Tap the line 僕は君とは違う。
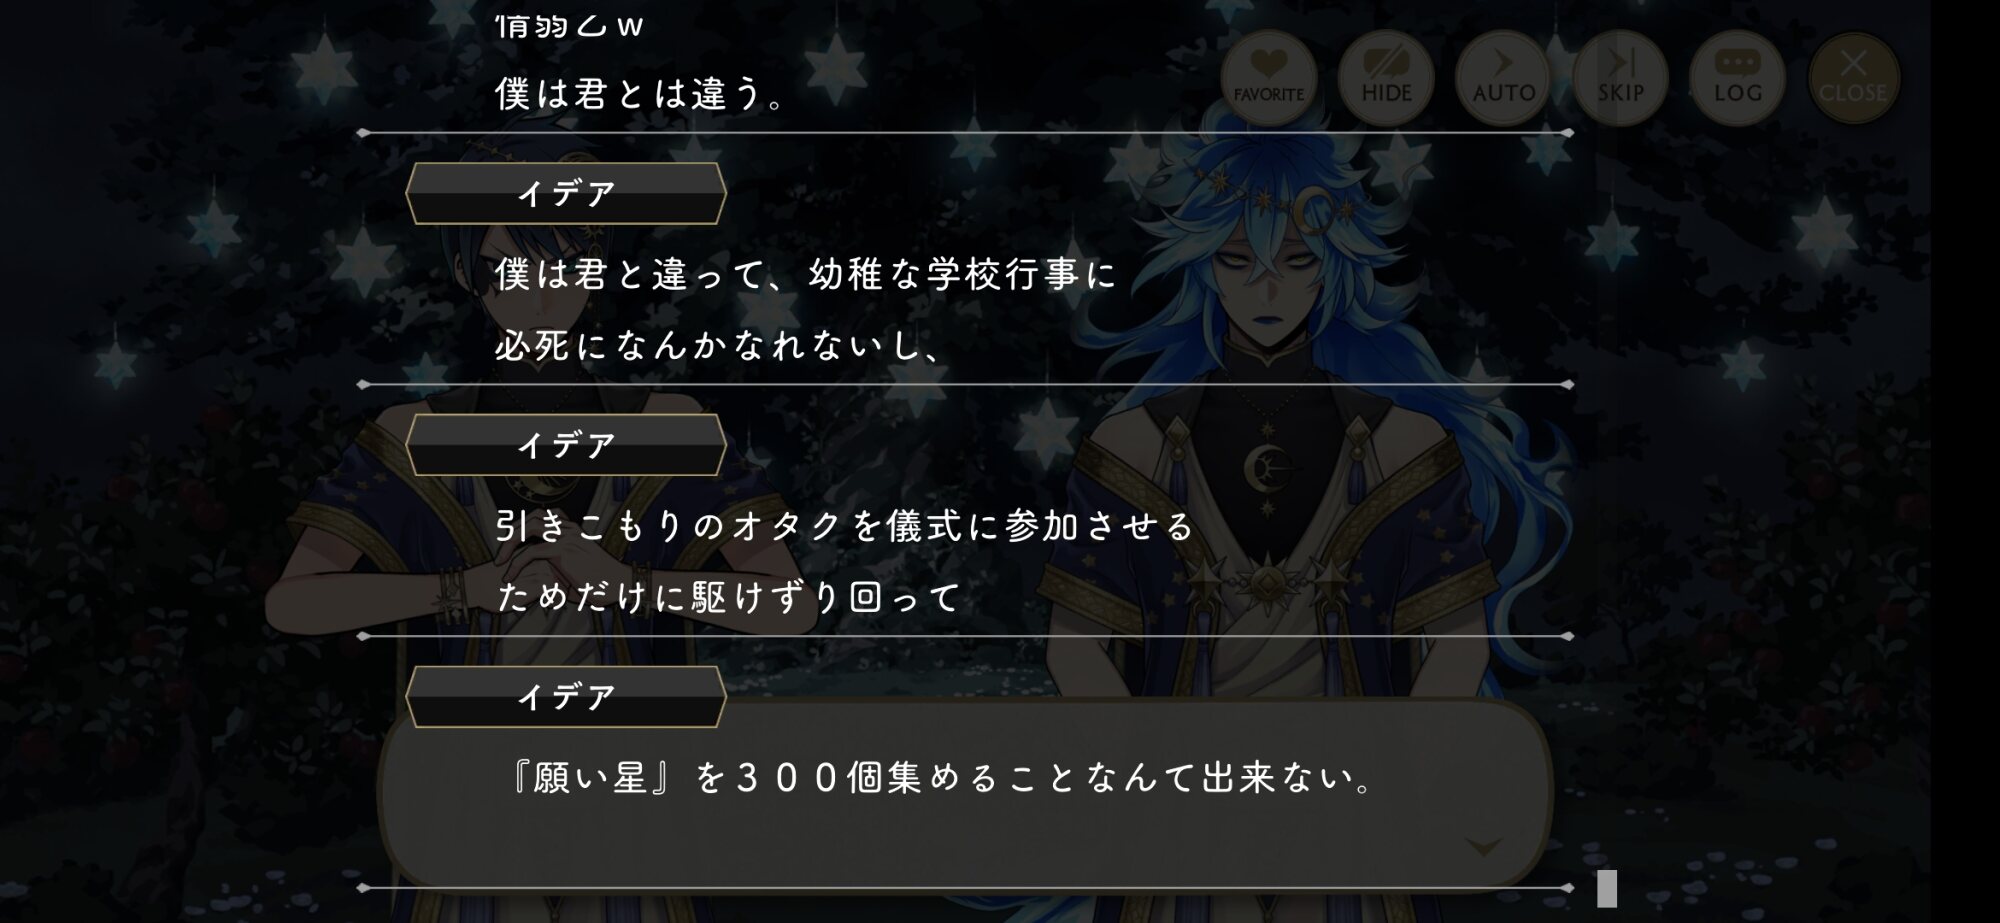The image size is (2000, 923). point(641,94)
